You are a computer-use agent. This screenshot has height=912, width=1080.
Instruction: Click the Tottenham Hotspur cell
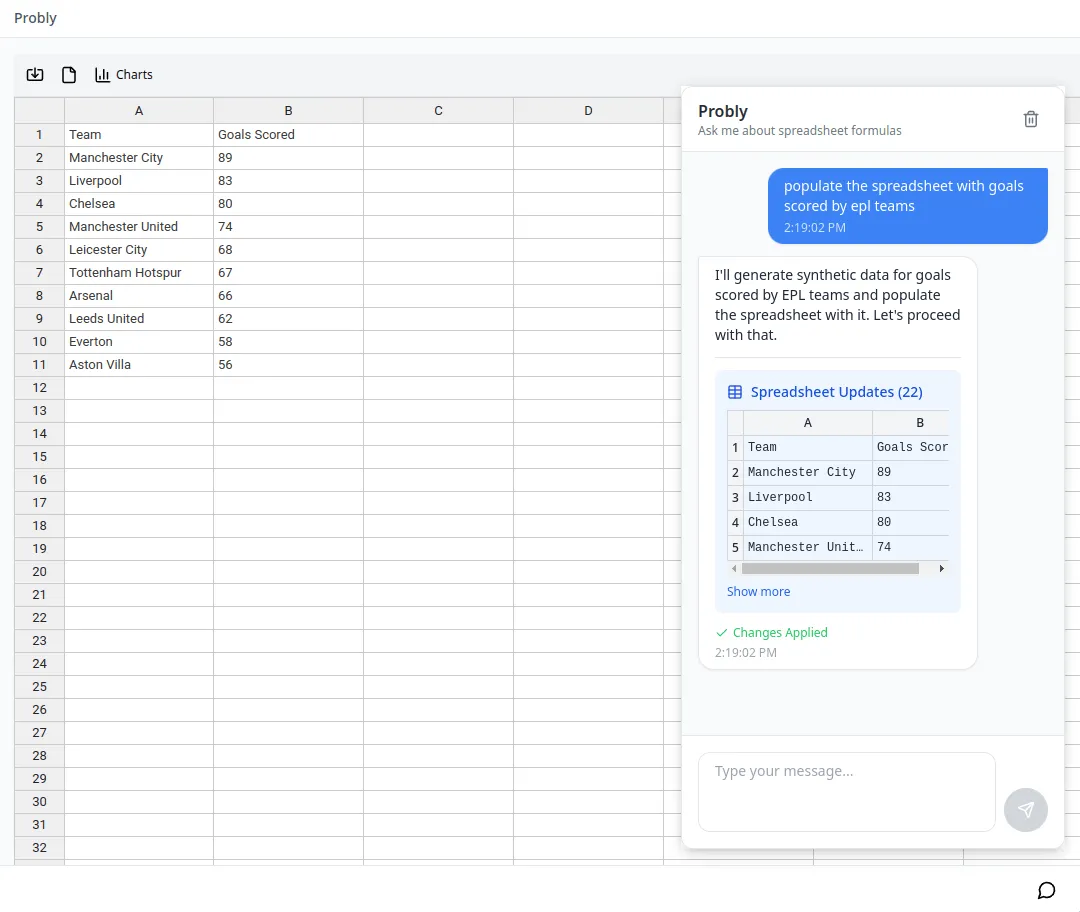click(x=139, y=273)
